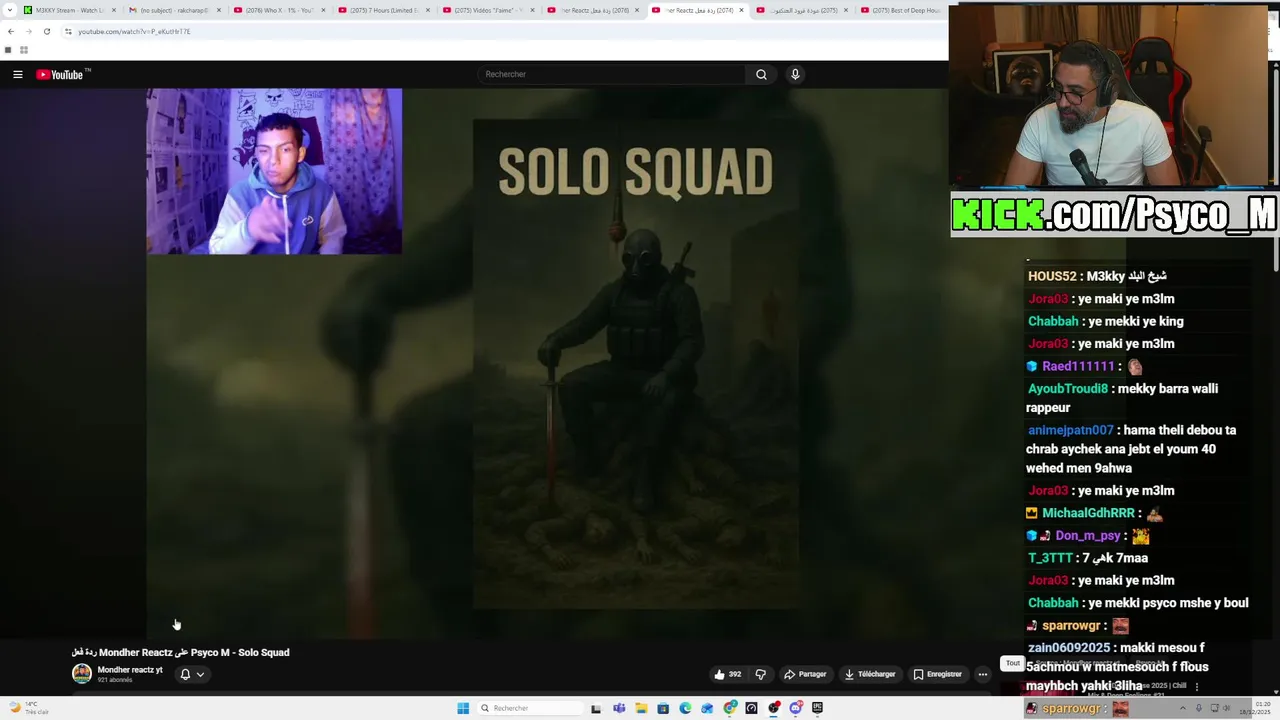Click chat username HOUS52

(x=1052, y=276)
